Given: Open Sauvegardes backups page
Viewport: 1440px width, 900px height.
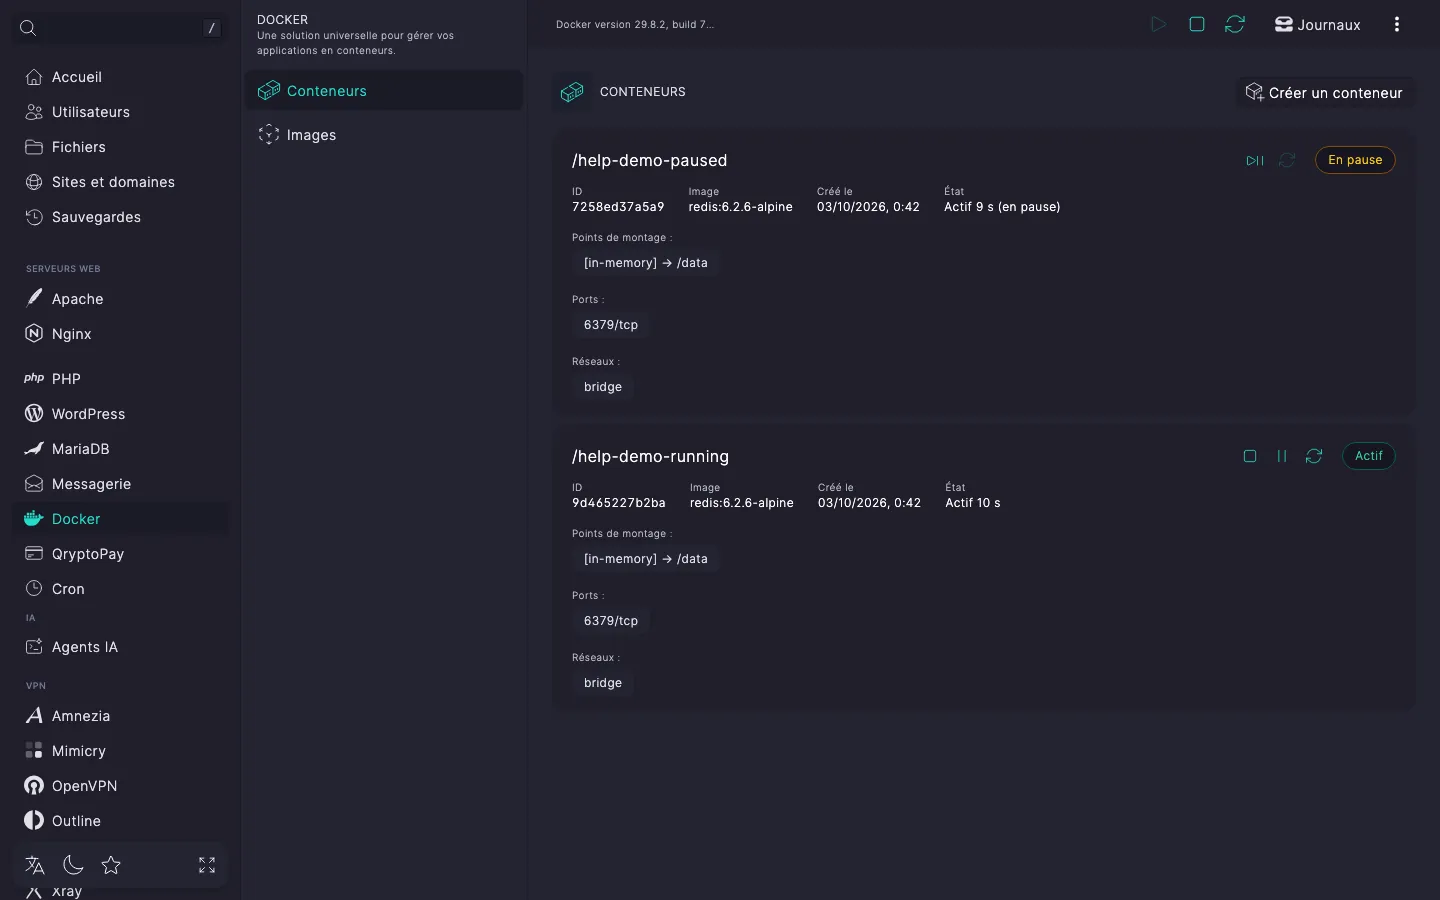Looking at the screenshot, I should (120, 217).
